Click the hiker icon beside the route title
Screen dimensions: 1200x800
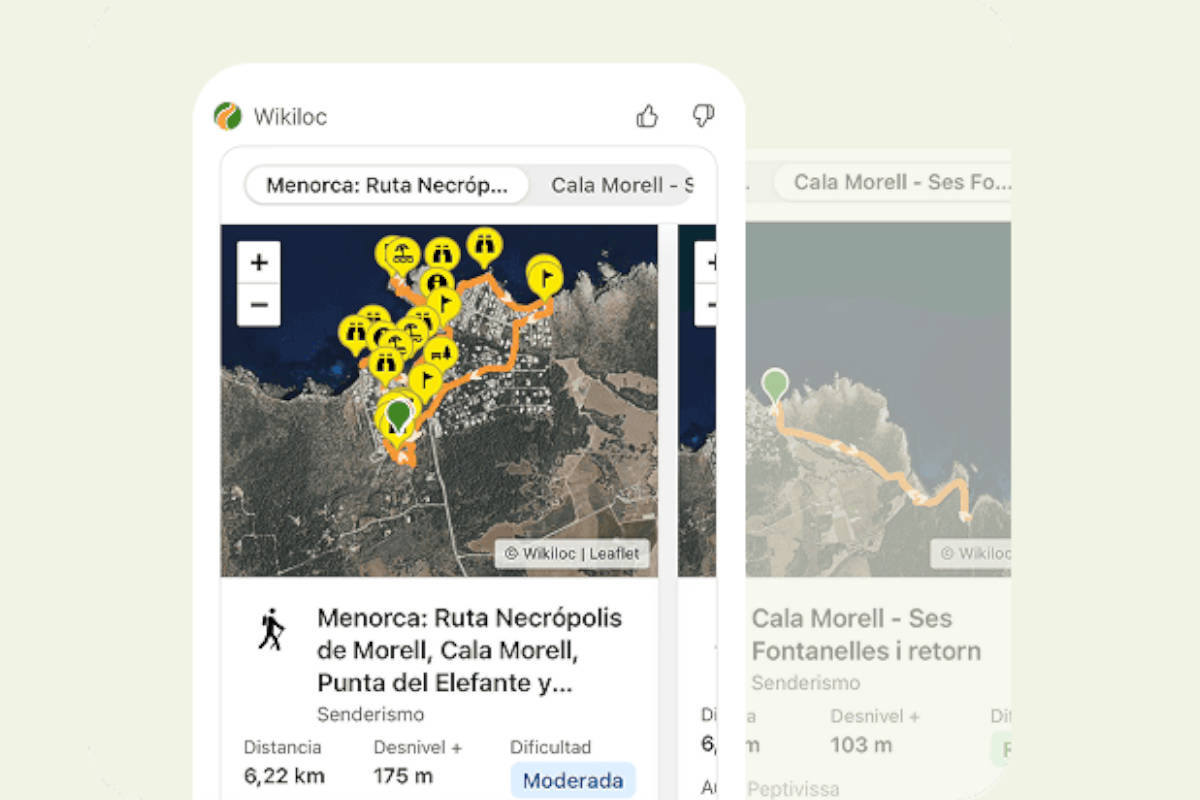[271, 630]
